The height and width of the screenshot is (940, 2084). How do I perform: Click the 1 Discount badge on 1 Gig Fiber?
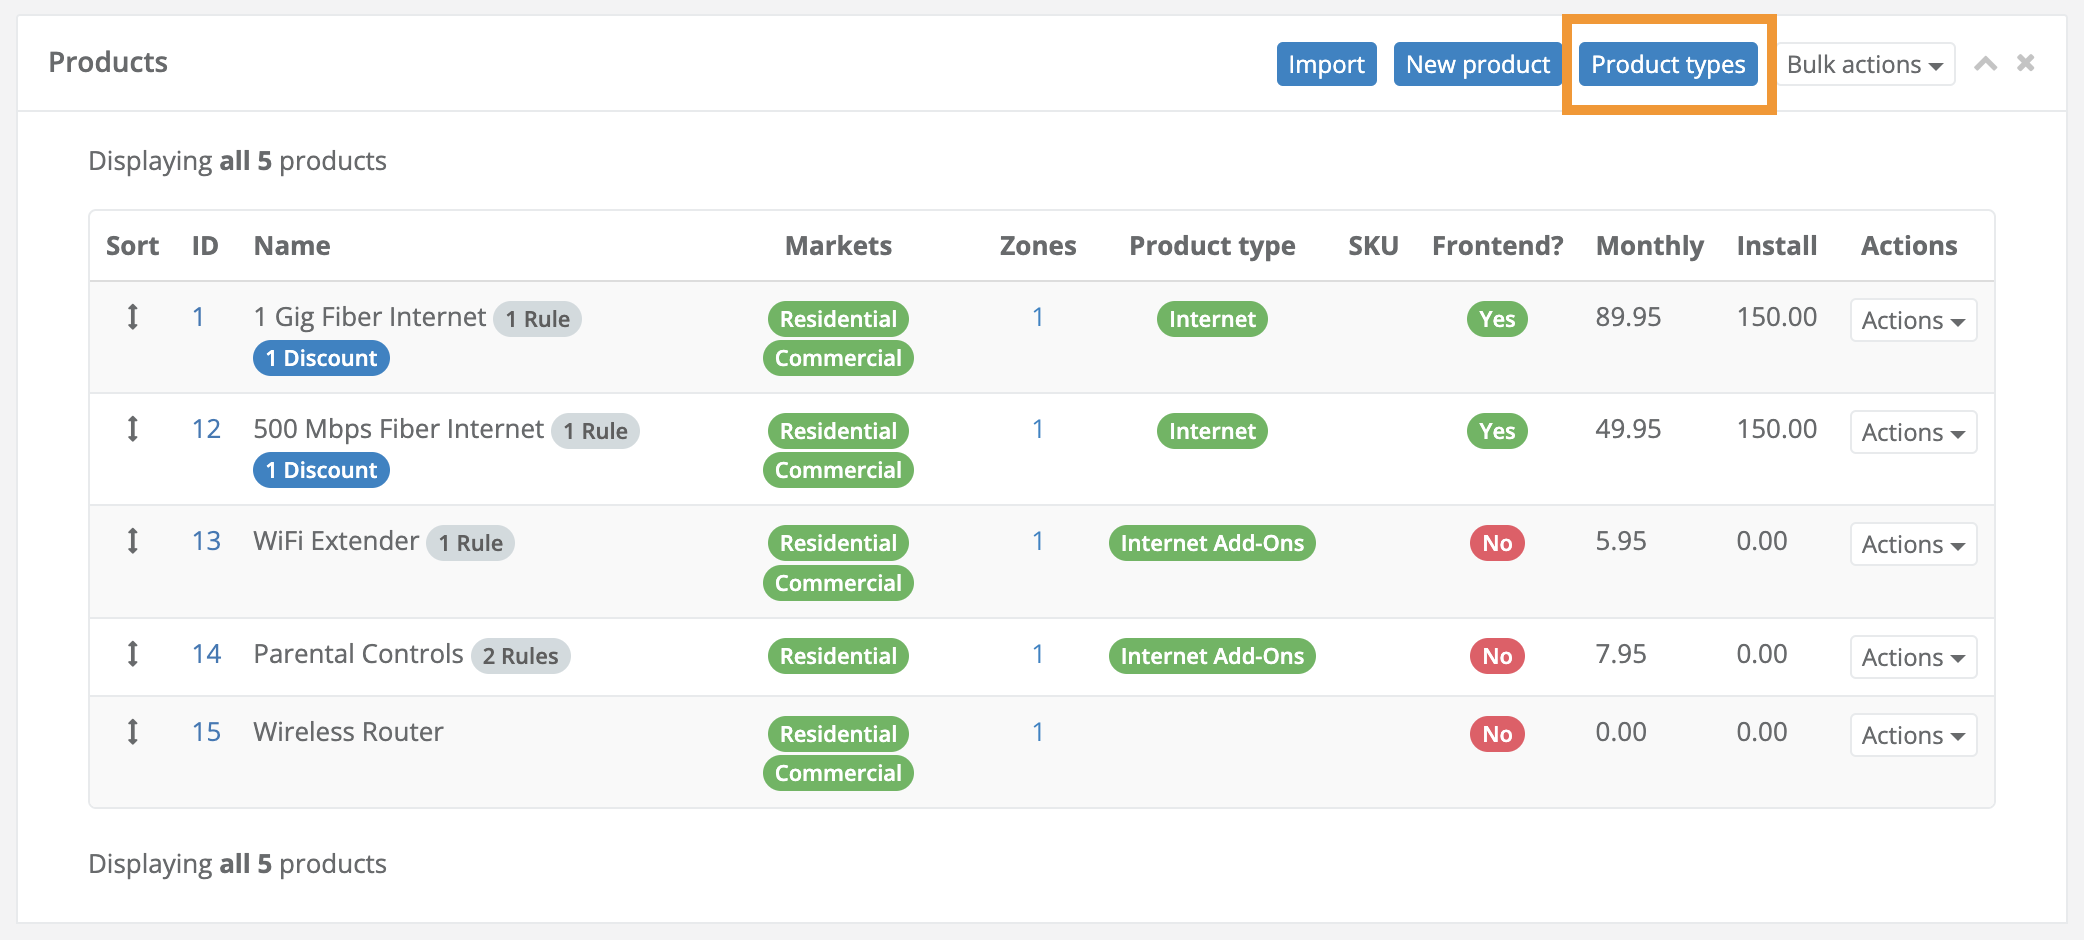321,359
